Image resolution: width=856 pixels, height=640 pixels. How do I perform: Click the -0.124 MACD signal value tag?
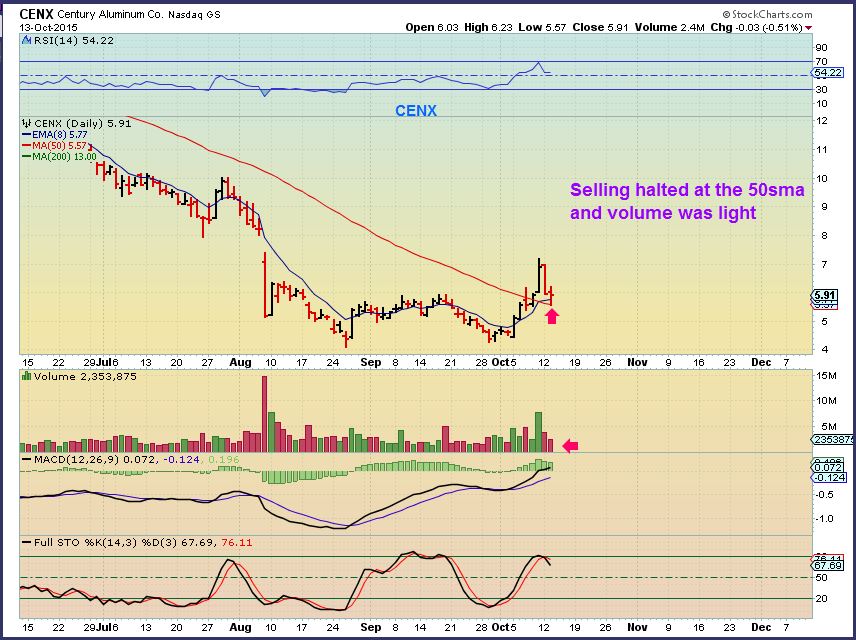830,478
